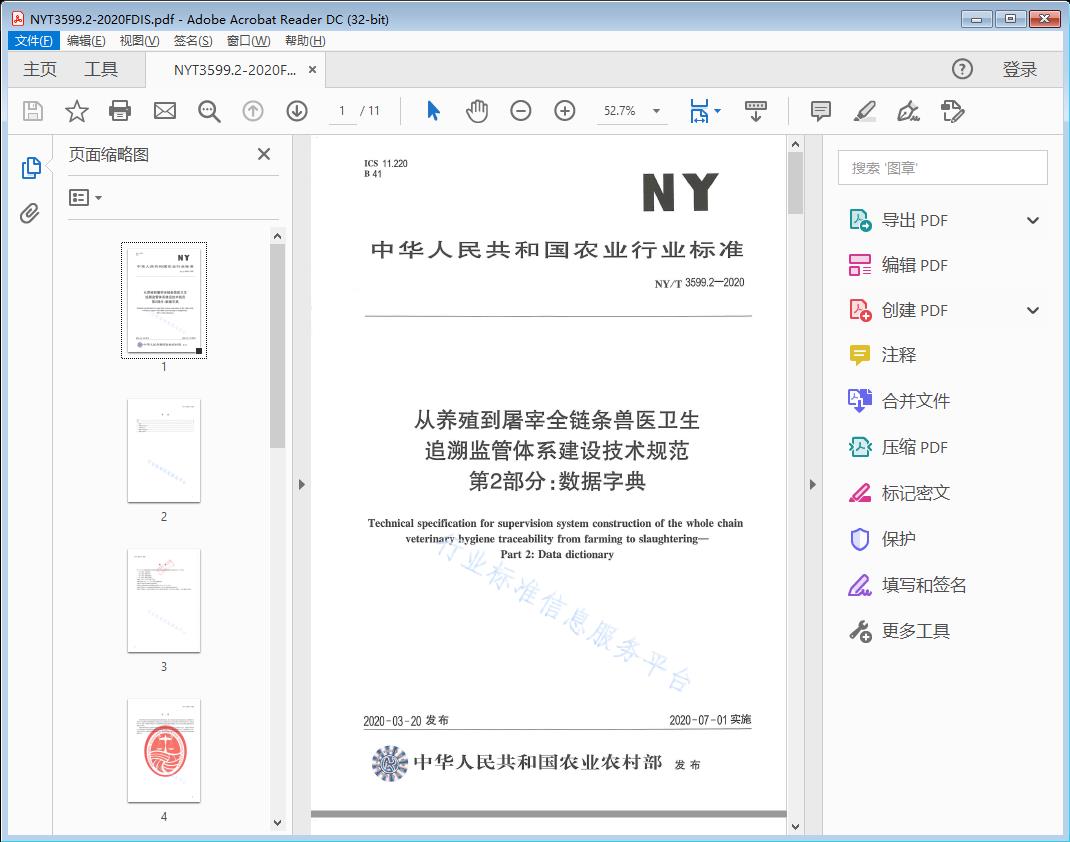Switch to the 主页 tab
Image resolution: width=1070 pixels, height=842 pixels.
pos(39,69)
